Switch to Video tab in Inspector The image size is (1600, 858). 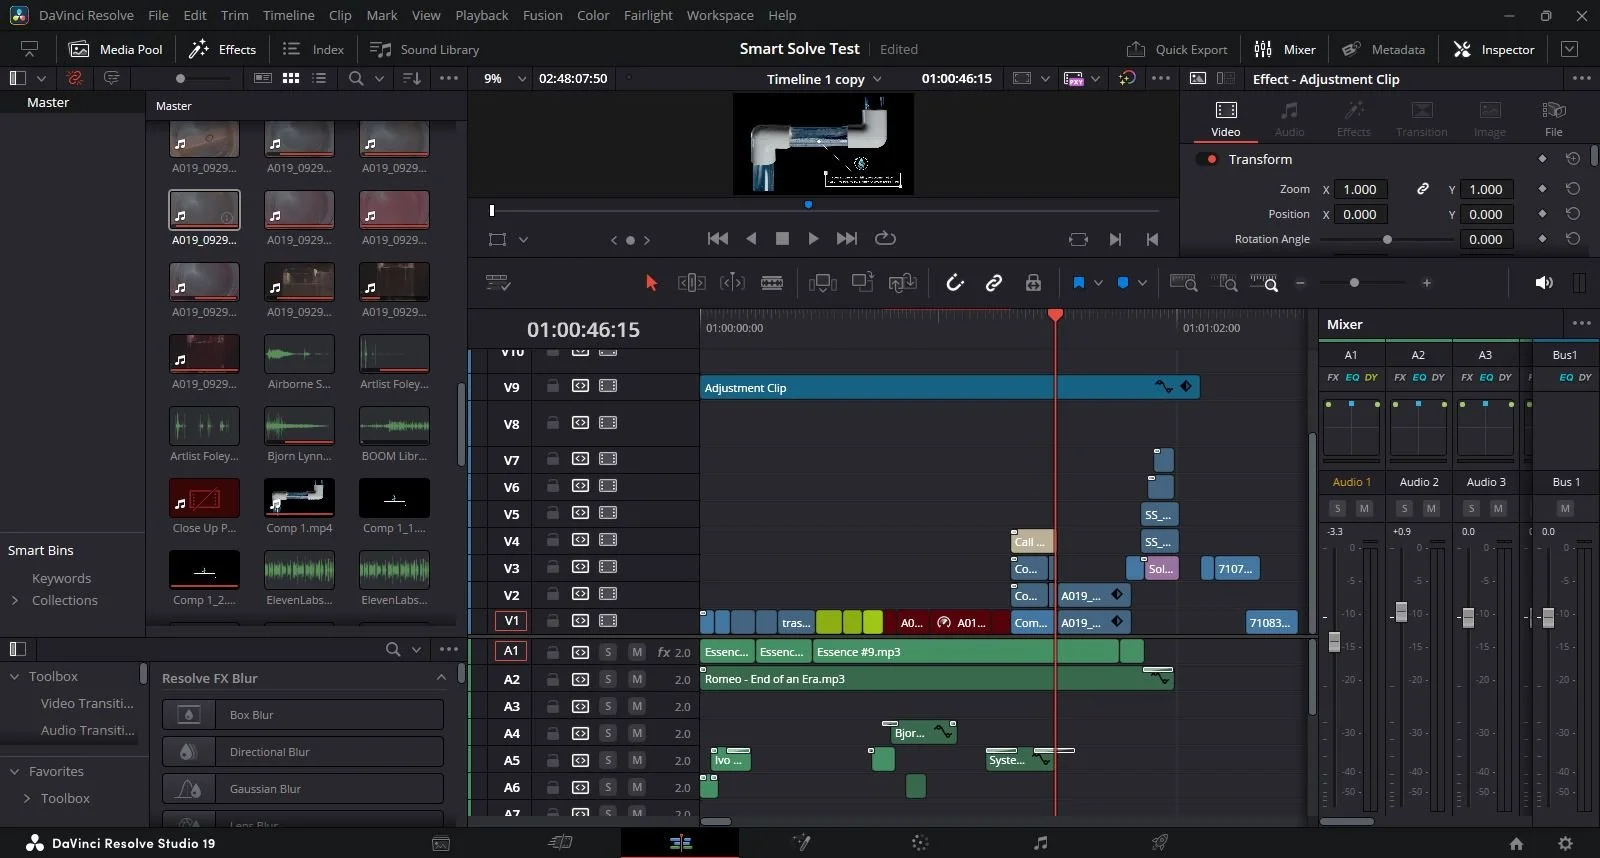1226,118
